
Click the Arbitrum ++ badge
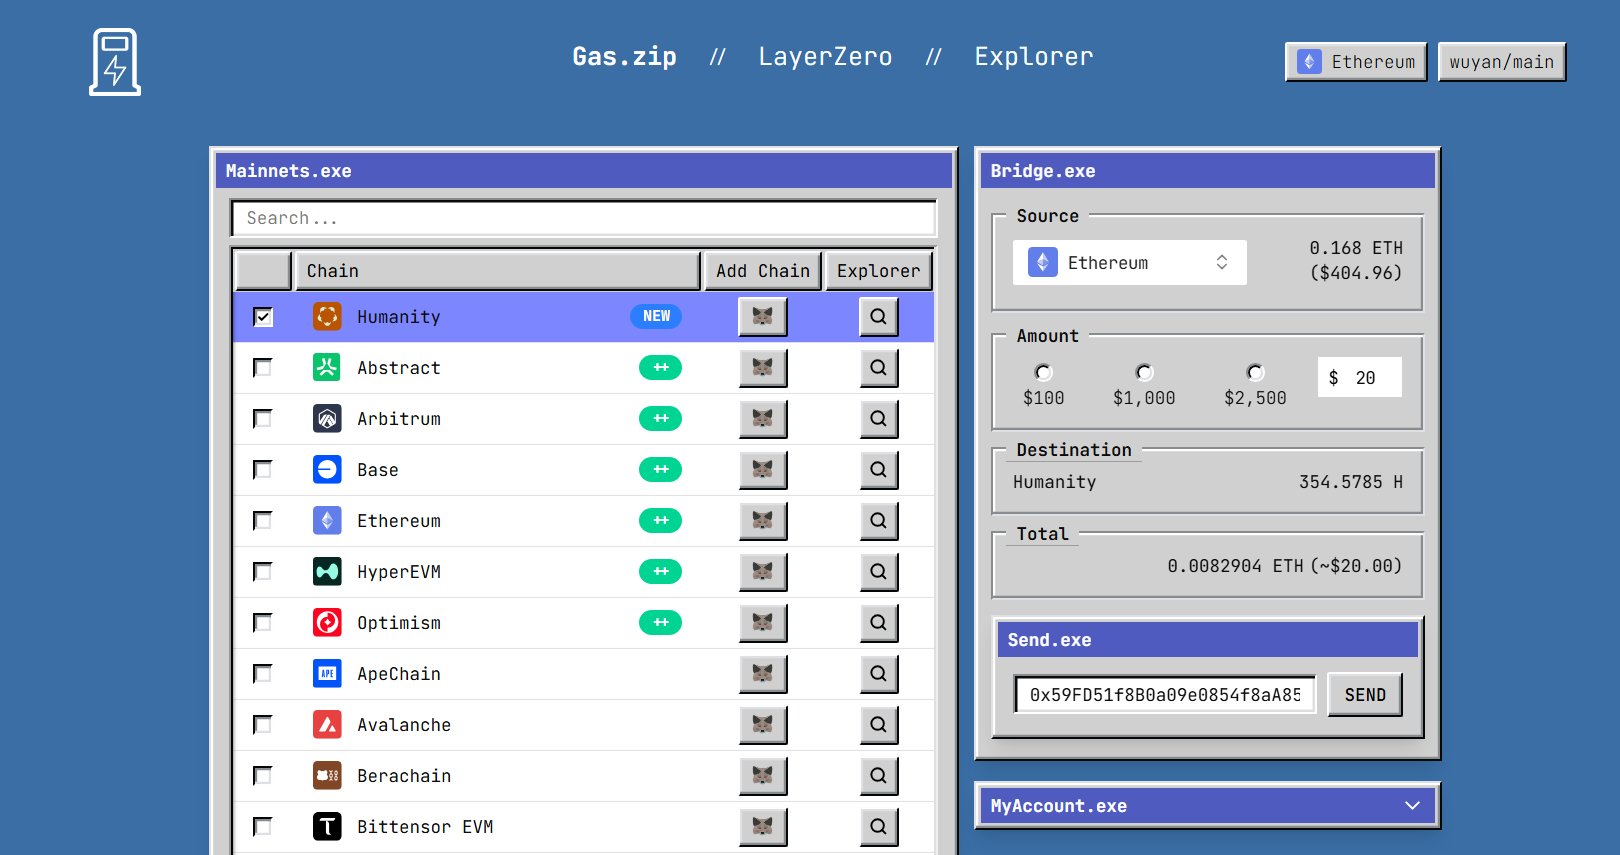[660, 419]
